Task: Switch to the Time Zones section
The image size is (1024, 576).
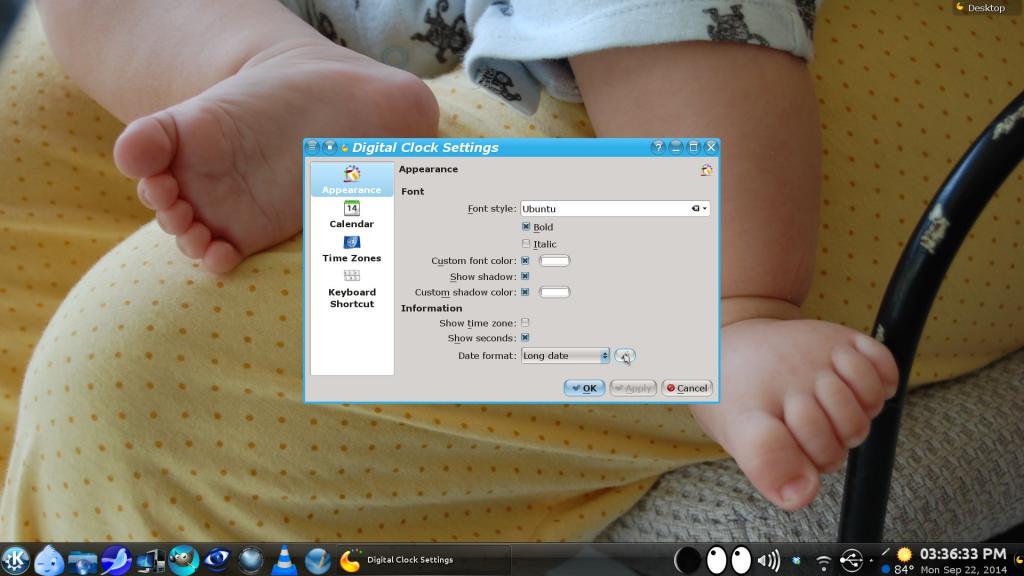Action: click(351, 249)
